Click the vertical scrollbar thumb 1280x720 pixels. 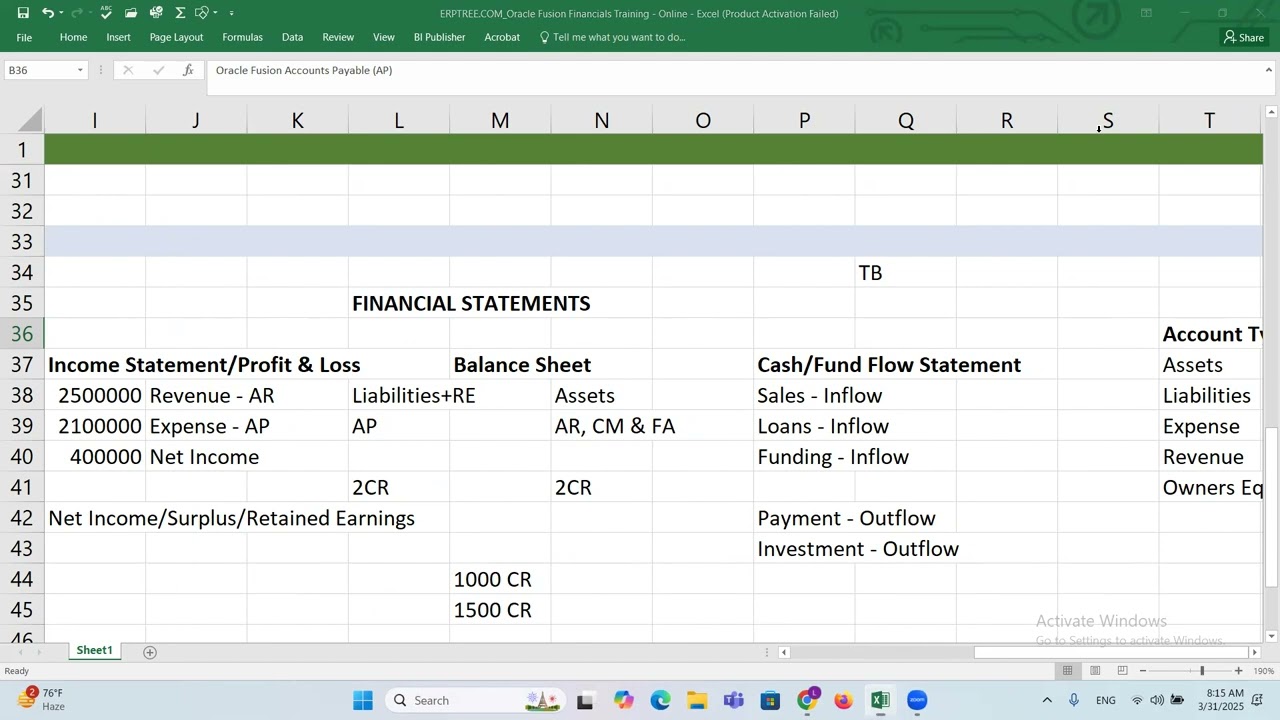(1271, 508)
